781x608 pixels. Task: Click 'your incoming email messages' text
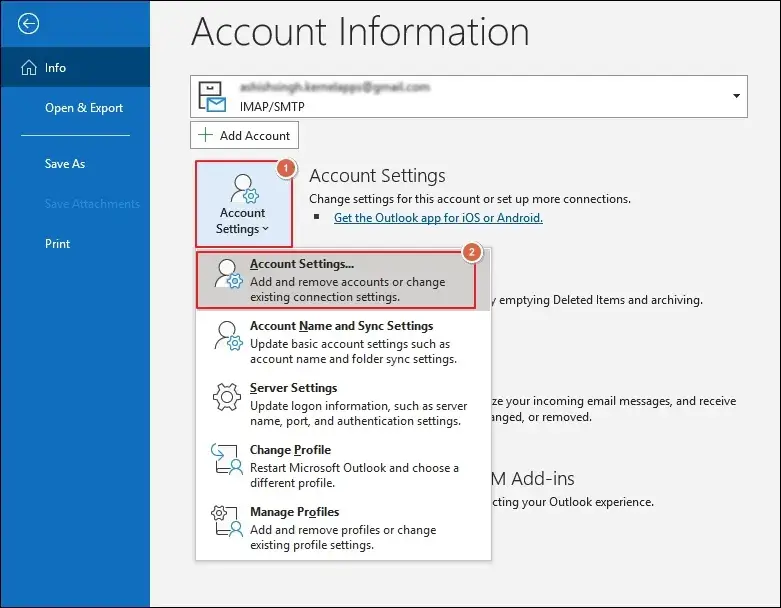coord(588,401)
